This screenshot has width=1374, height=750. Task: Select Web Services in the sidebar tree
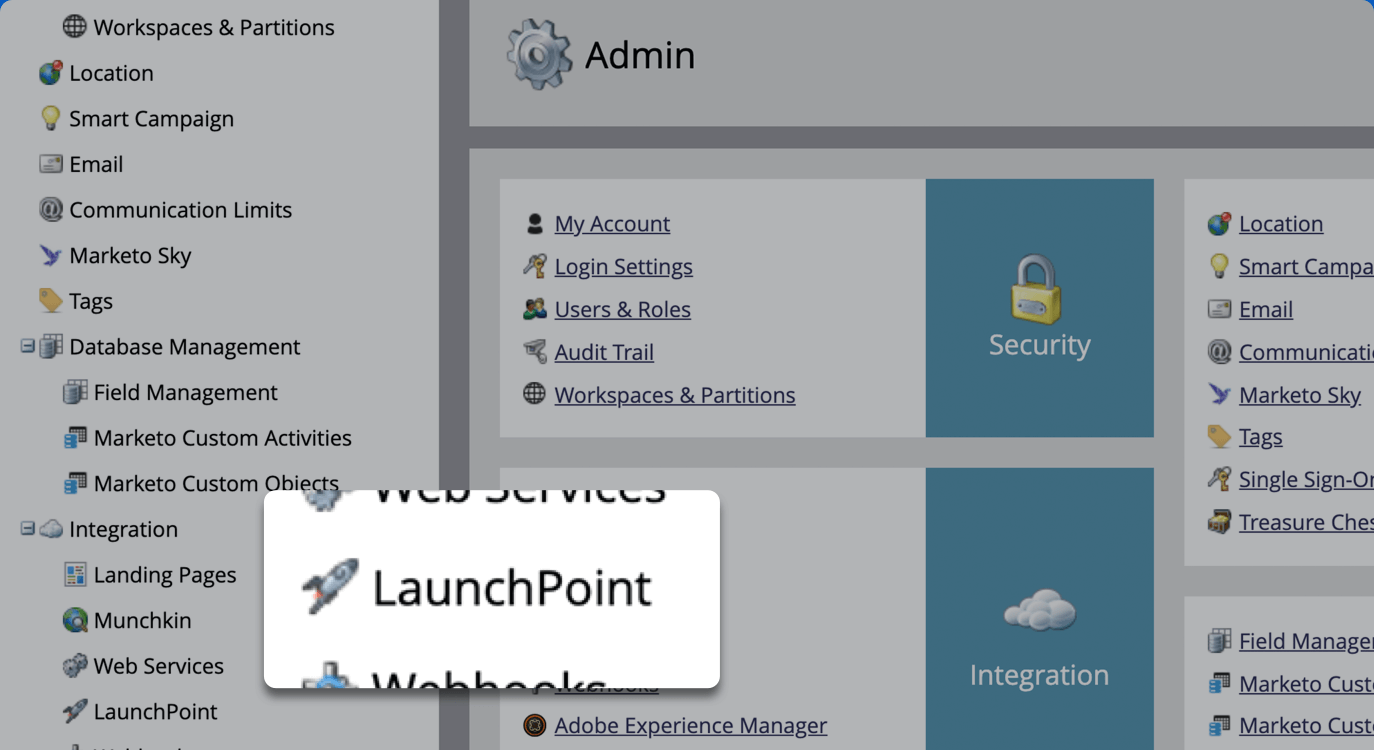[x=159, y=666]
